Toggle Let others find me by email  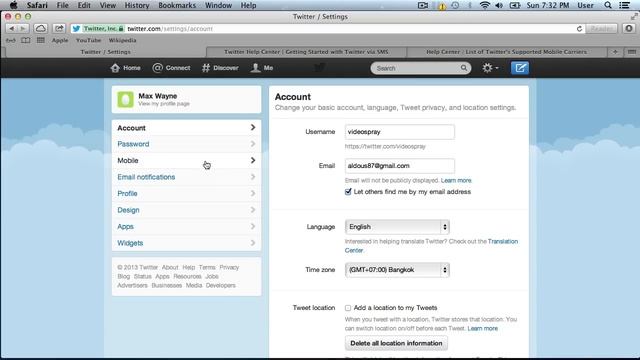tap(348, 191)
